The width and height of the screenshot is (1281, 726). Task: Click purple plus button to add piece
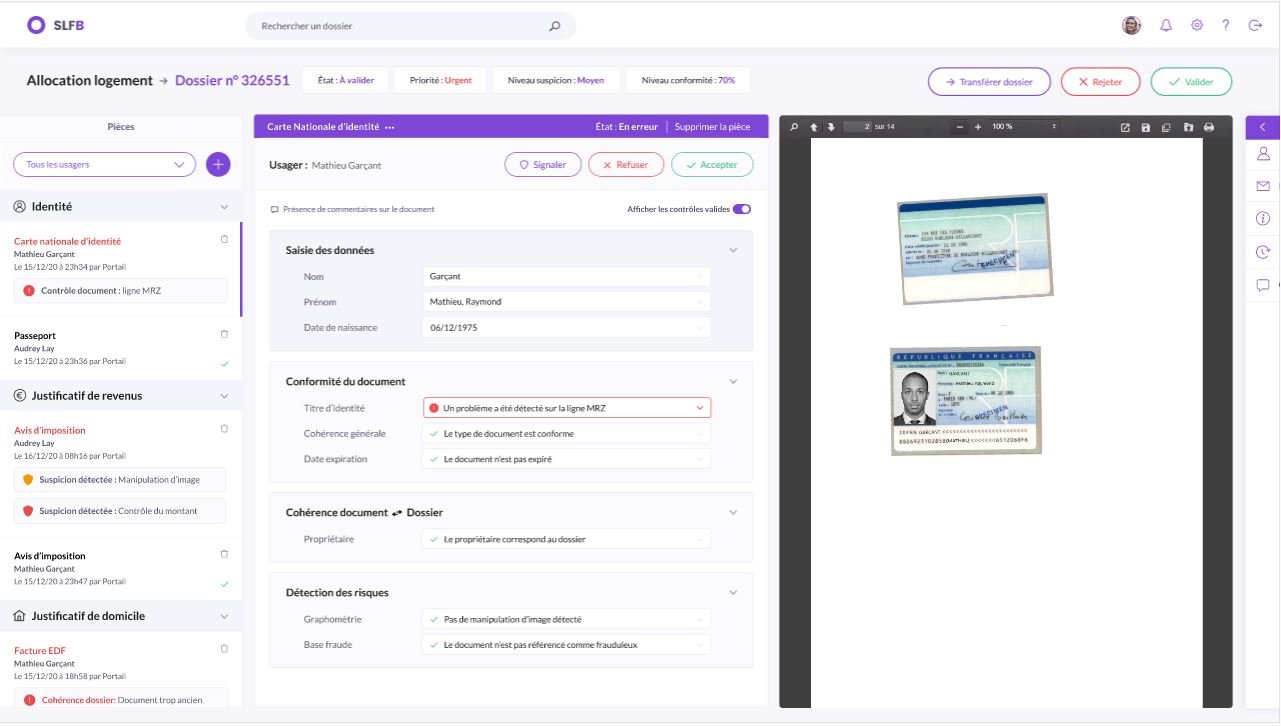pos(218,164)
